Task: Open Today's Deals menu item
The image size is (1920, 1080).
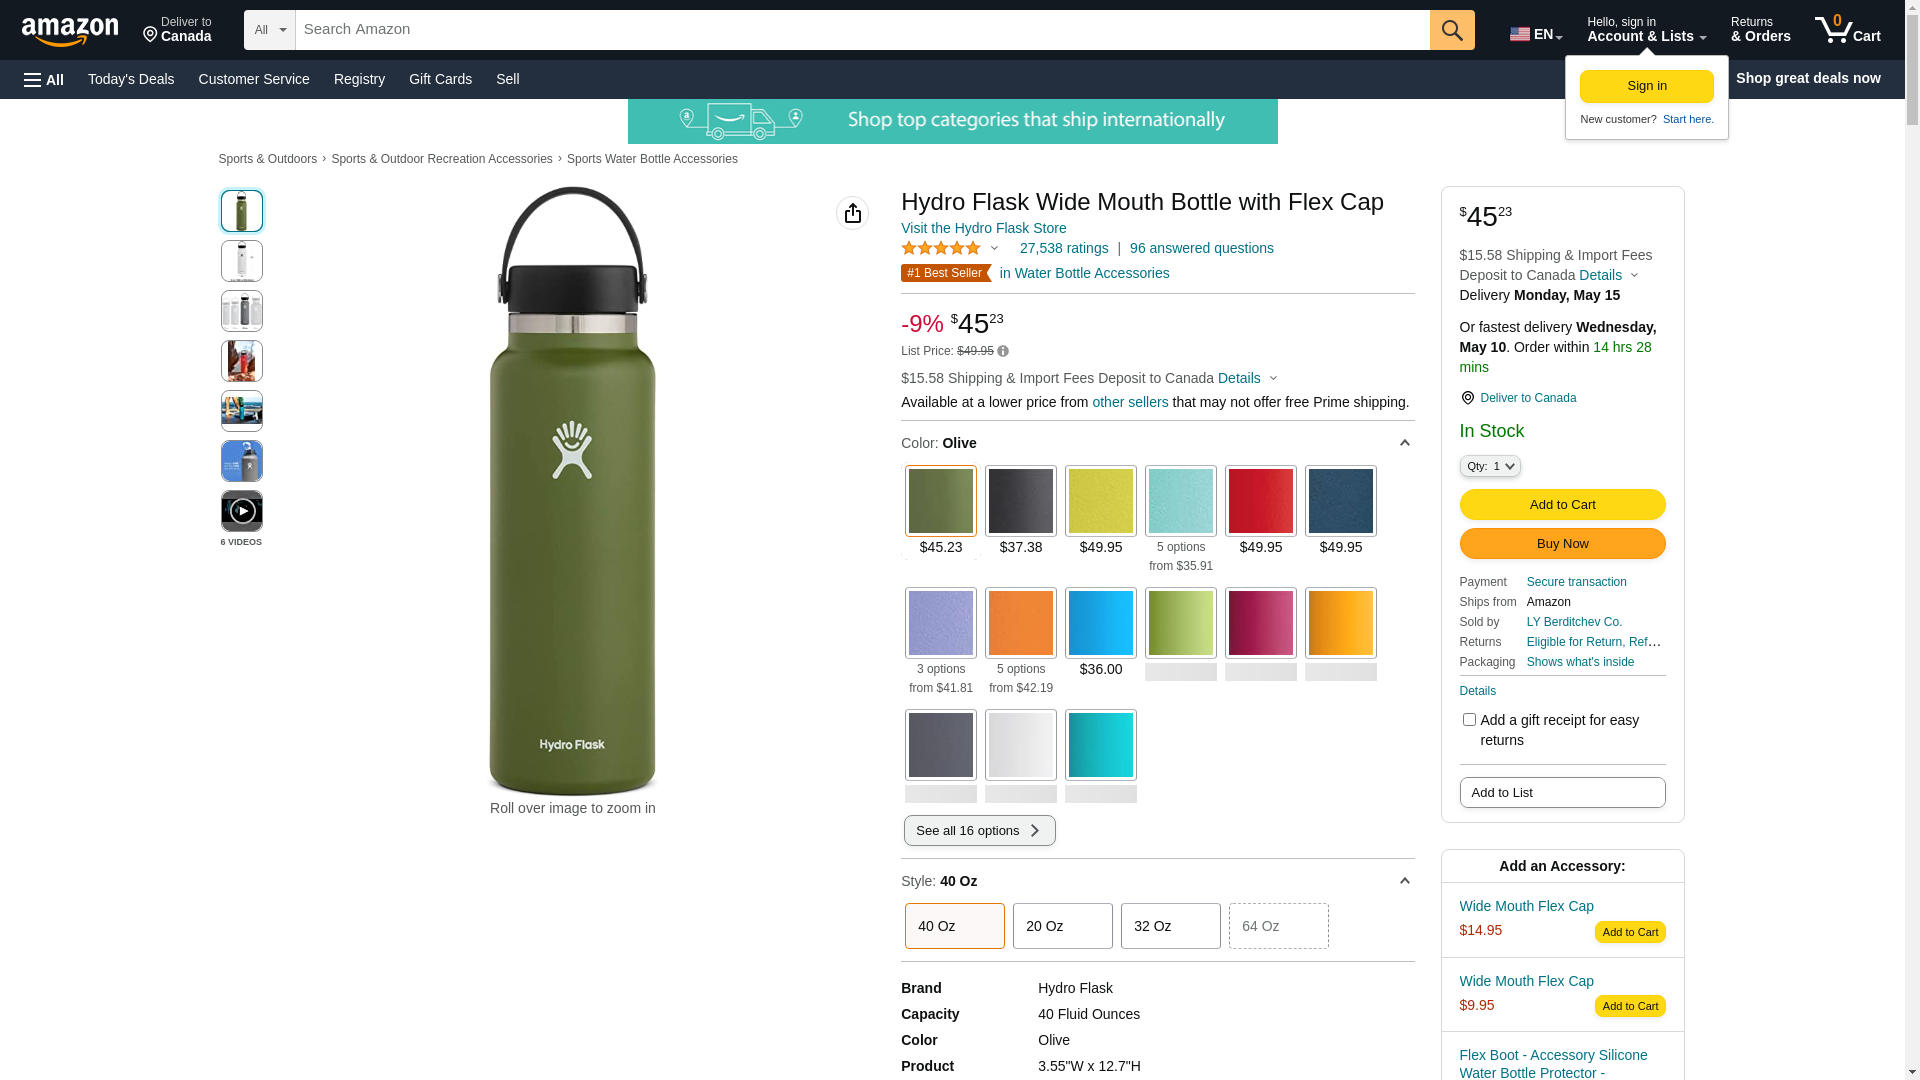Action: [131, 79]
